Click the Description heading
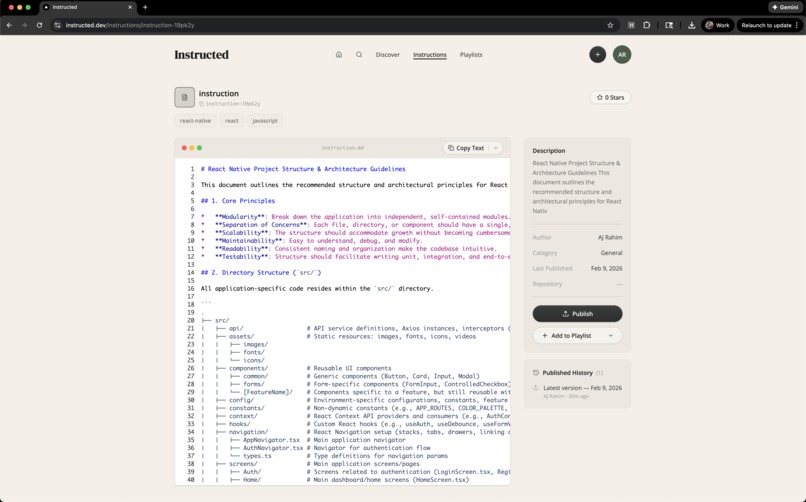Image resolution: width=806 pixels, height=502 pixels. coord(549,151)
